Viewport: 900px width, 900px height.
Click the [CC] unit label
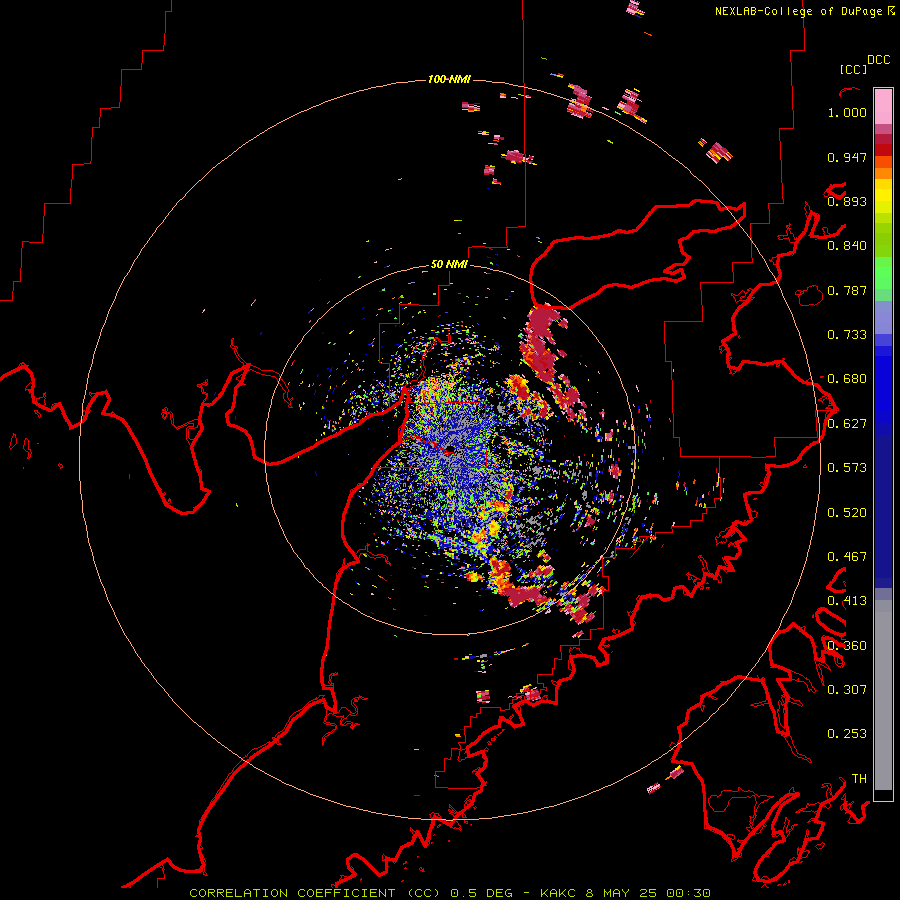pyautogui.click(x=853, y=69)
